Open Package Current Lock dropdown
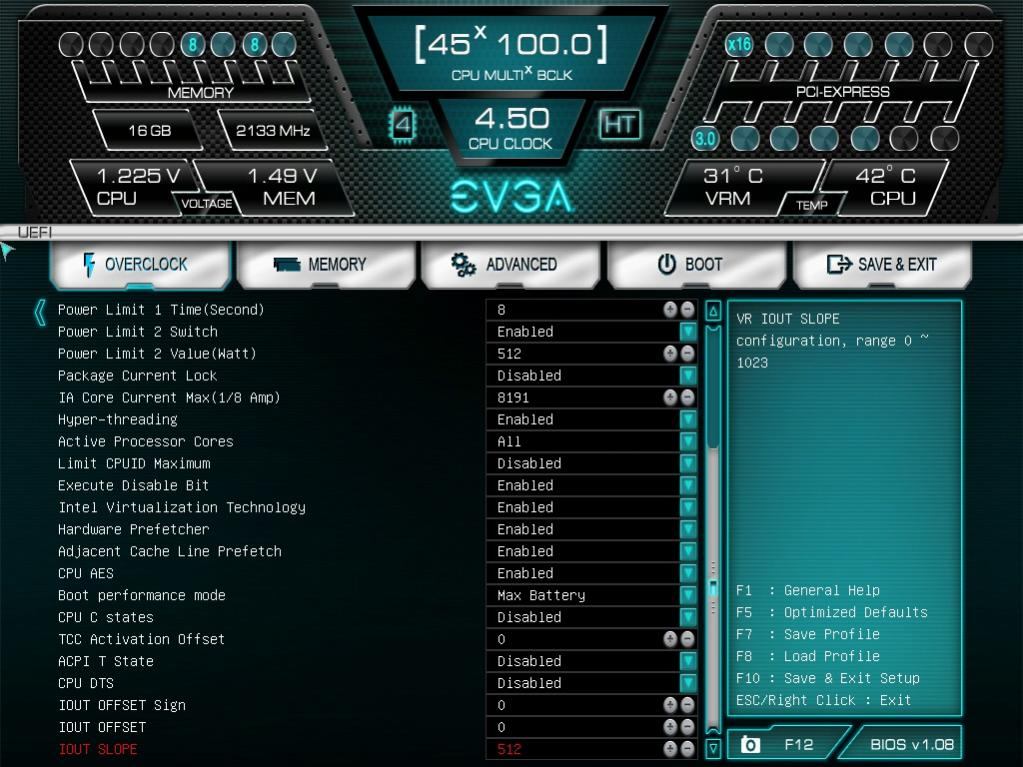 [688, 376]
